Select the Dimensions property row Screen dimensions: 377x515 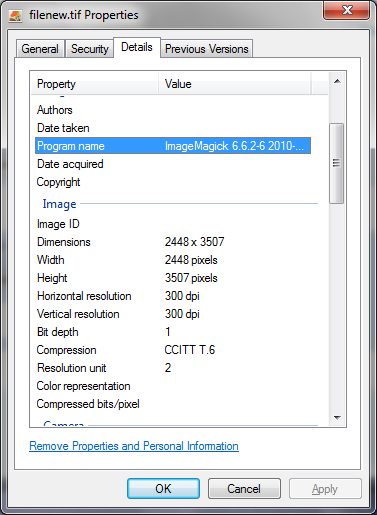pos(173,242)
